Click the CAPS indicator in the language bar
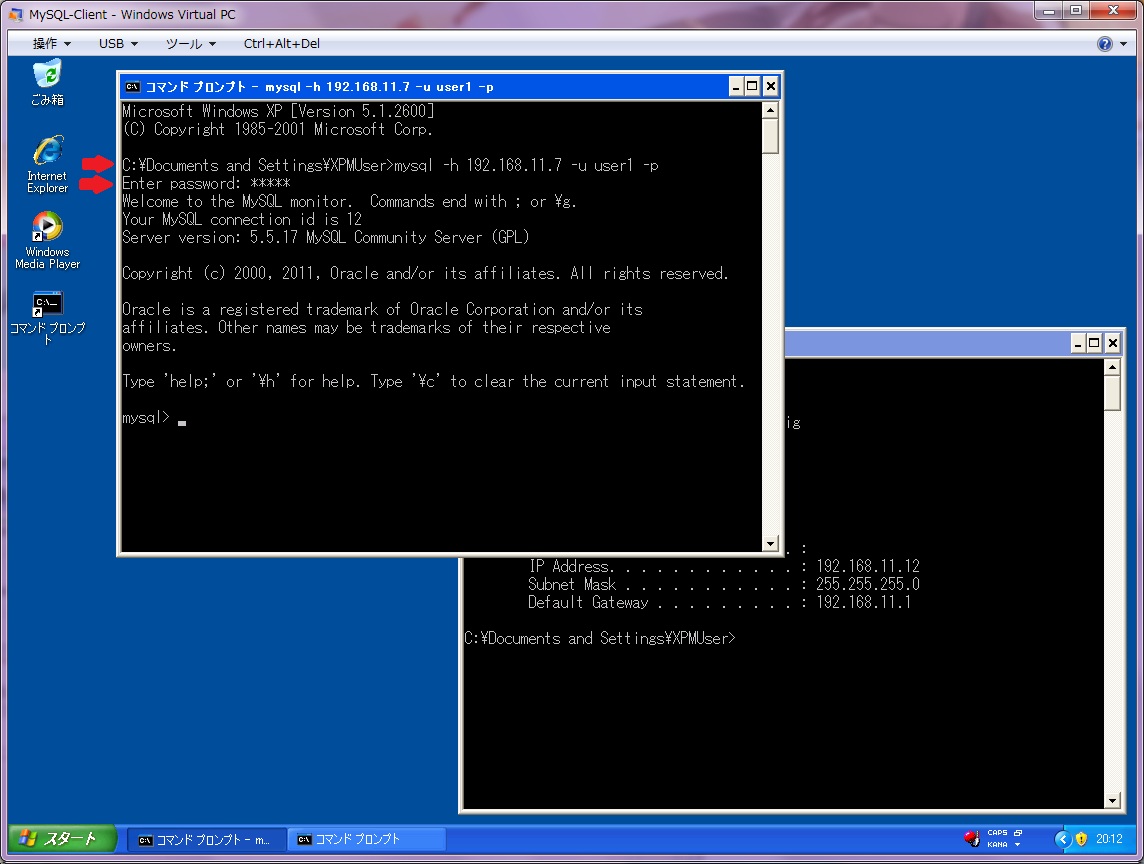Viewport: 1144px width, 864px height. point(997,833)
